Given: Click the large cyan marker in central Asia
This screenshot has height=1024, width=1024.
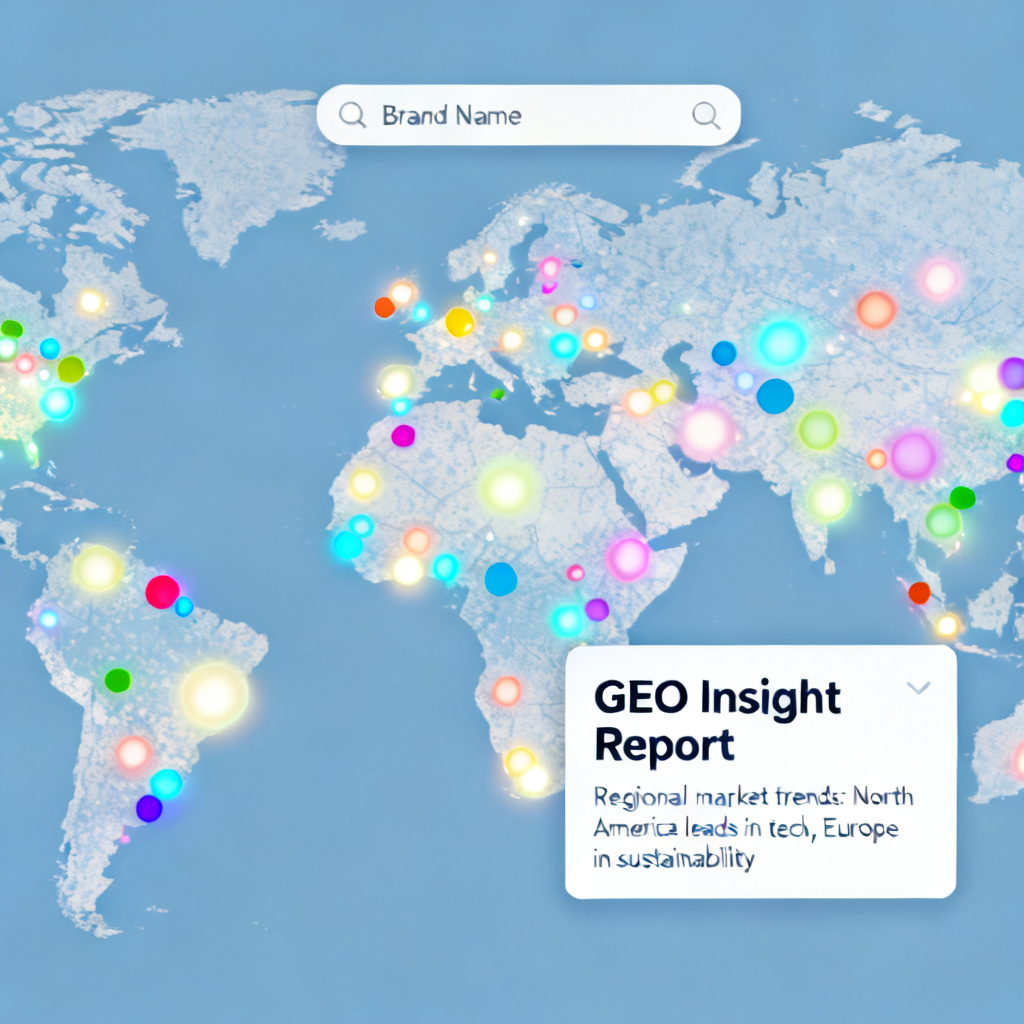Looking at the screenshot, I should pyautogui.click(x=782, y=344).
